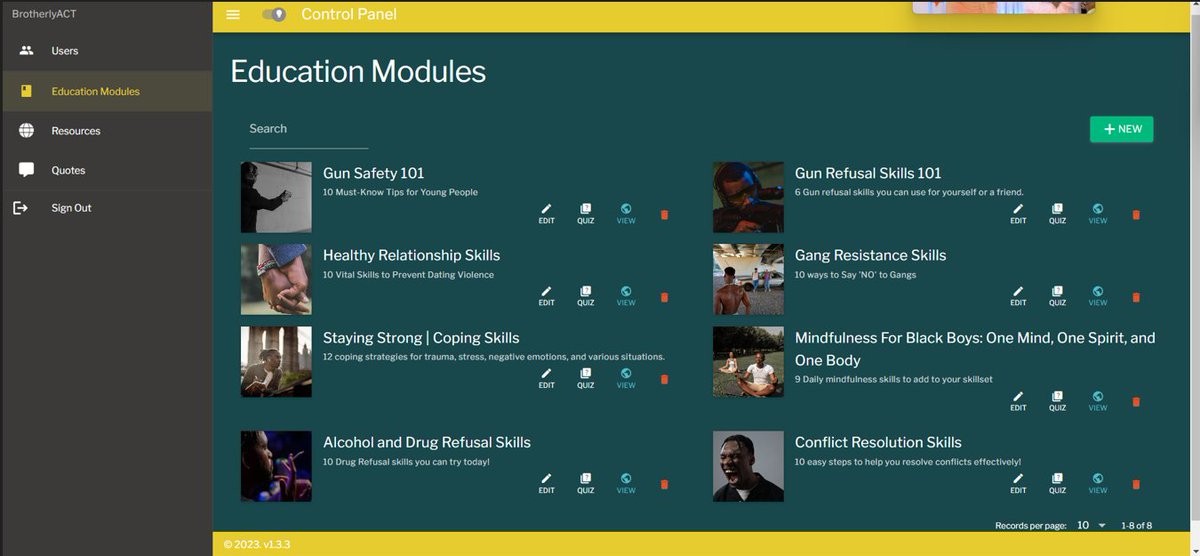View the Alcohol and Drug Refusal Skills module
The height and width of the screenshot is (556, 1200).
coord(626,484)
